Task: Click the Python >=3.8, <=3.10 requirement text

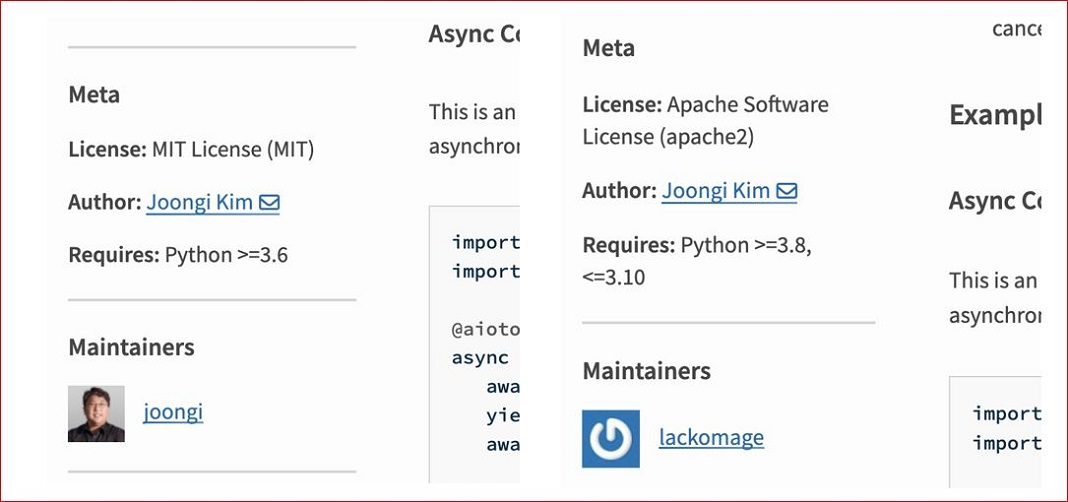Action: tap(697, 262)
